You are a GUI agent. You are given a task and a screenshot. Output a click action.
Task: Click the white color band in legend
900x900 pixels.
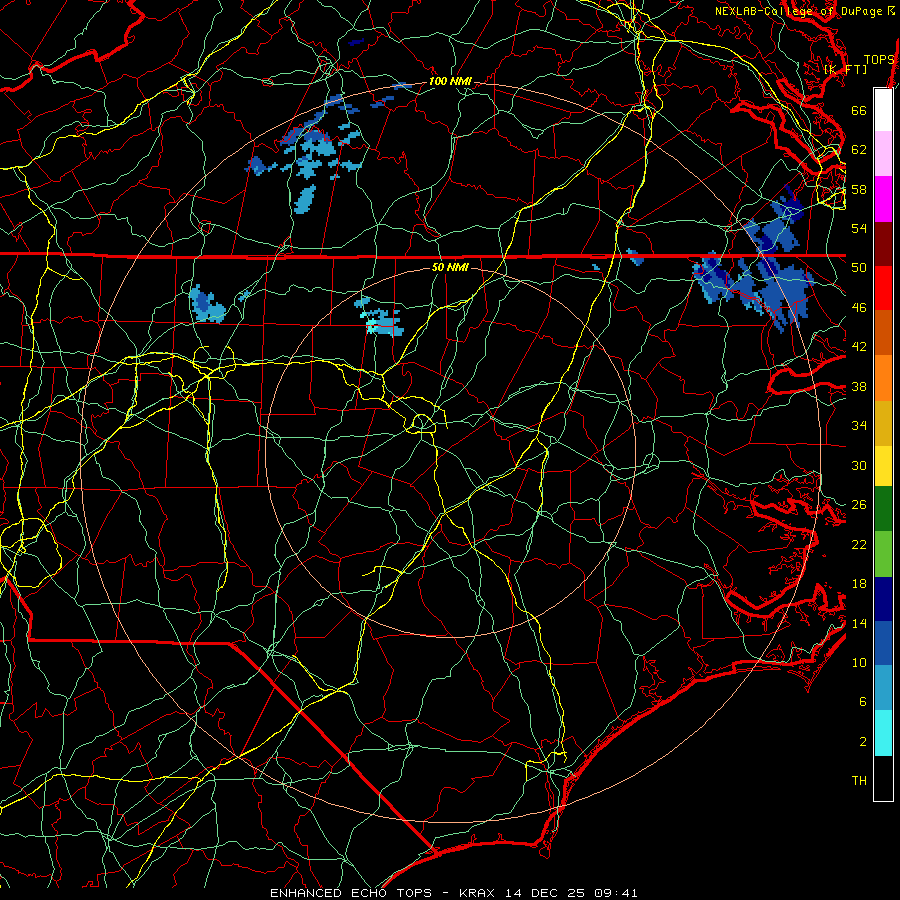click(883, 110)
